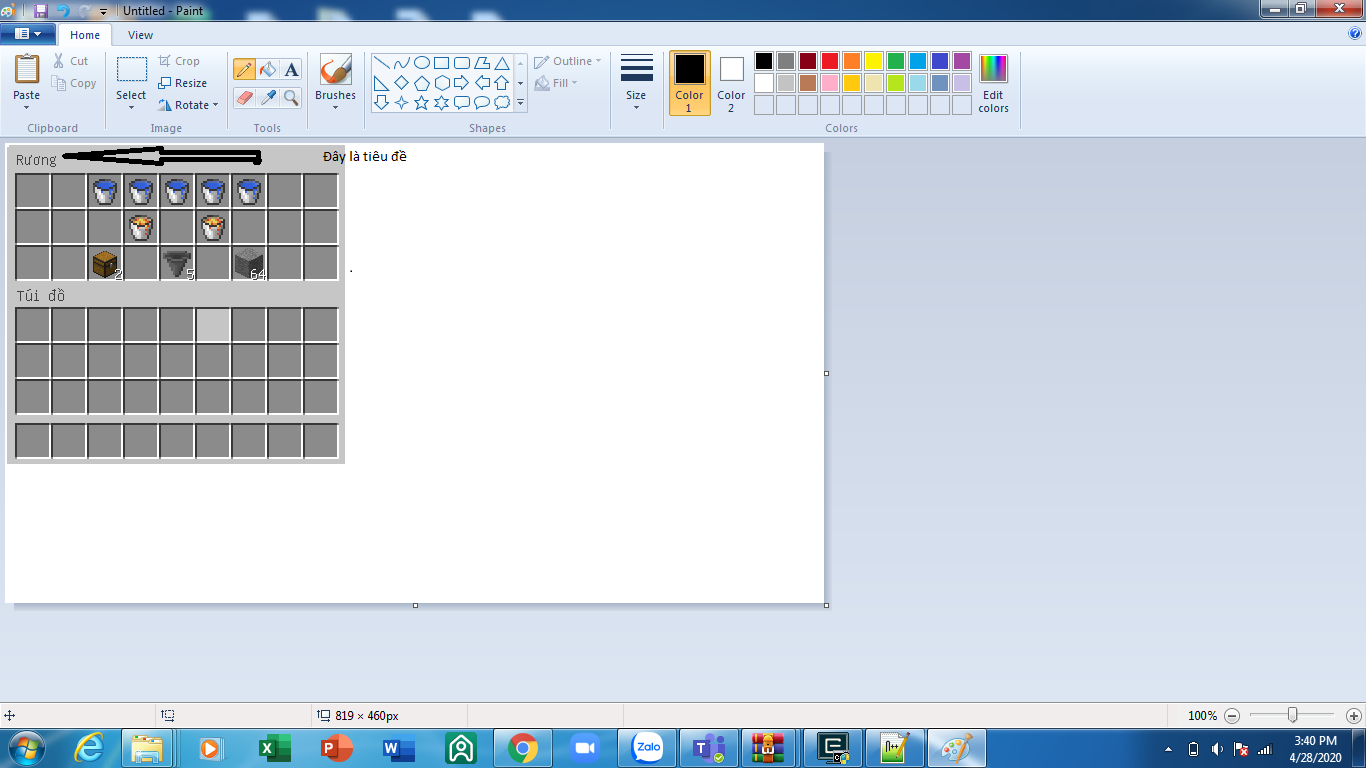The width and height of the screenshot is (1366, 768).
Task: Open the Edit colors dialog
Action: click(x=993, y=83)
